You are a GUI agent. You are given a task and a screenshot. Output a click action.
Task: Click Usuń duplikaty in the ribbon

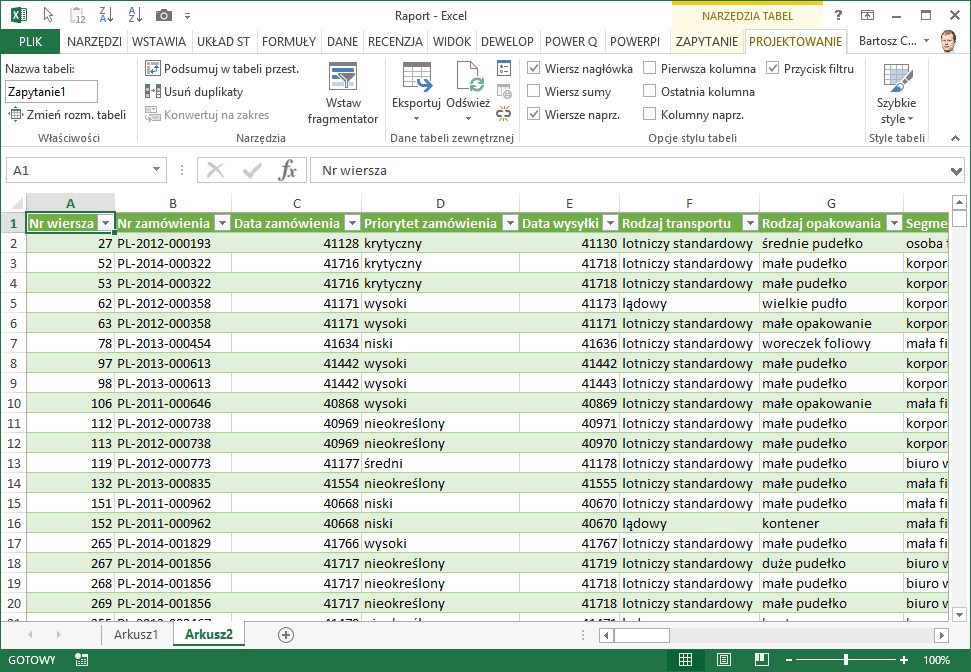(x=194, y=91)
